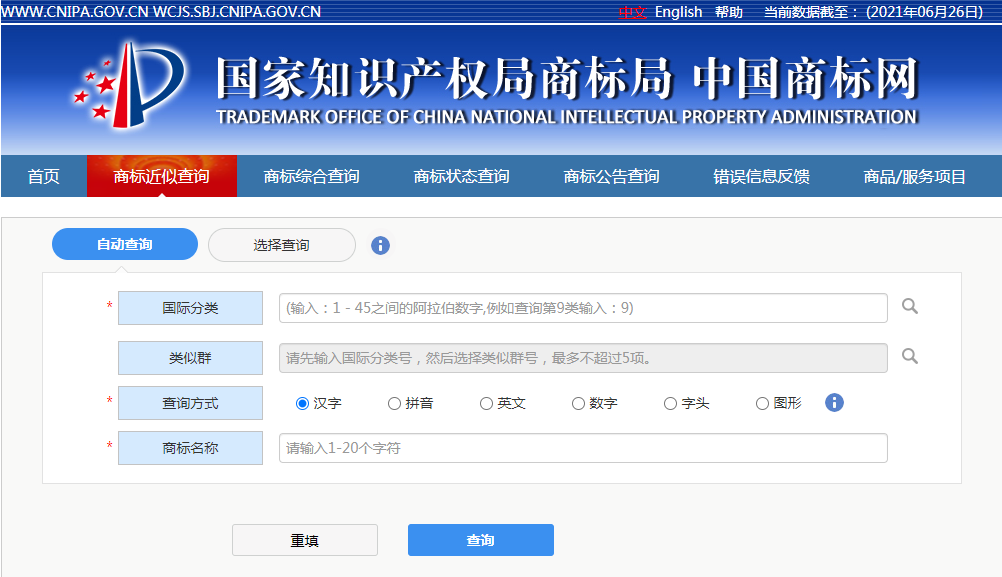
Task: Go to the 首页 homepage tab
Action: point(42,175)
